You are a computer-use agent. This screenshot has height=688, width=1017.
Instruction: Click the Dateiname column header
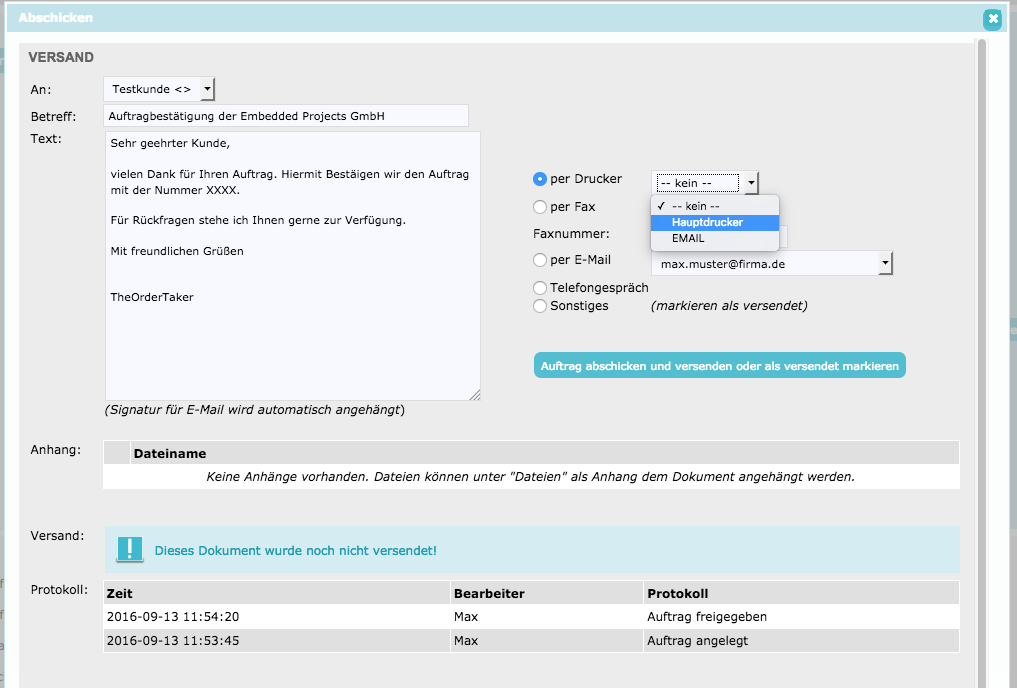click(x=170, y=454)
